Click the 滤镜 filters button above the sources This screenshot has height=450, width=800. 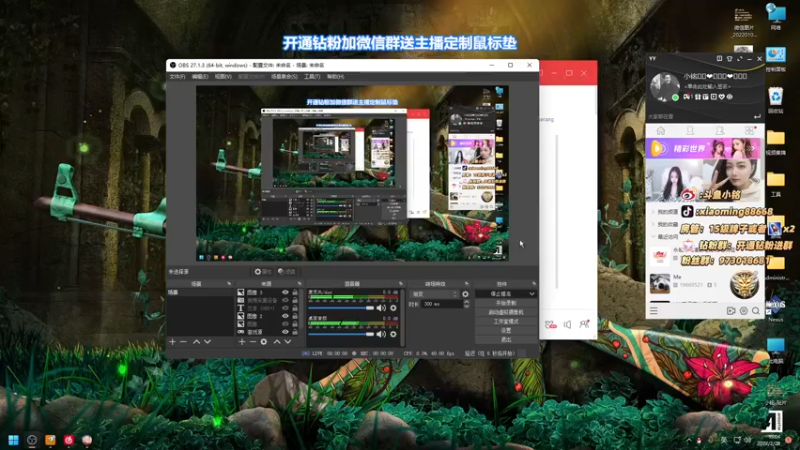tap(287, 271)
